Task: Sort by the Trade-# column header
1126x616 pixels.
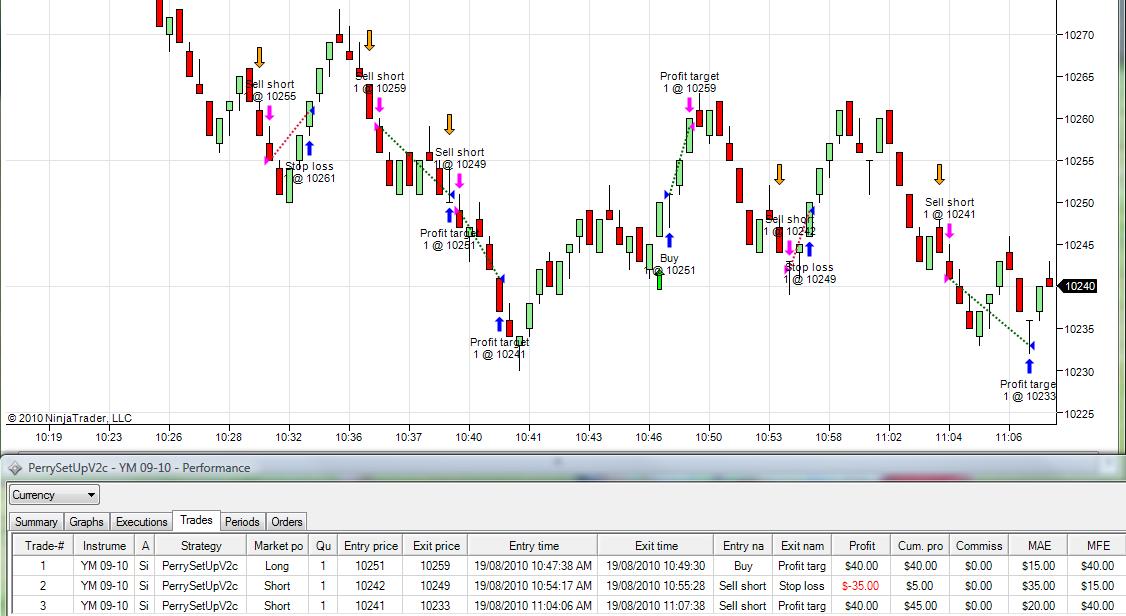Action: tap(44, 546)
